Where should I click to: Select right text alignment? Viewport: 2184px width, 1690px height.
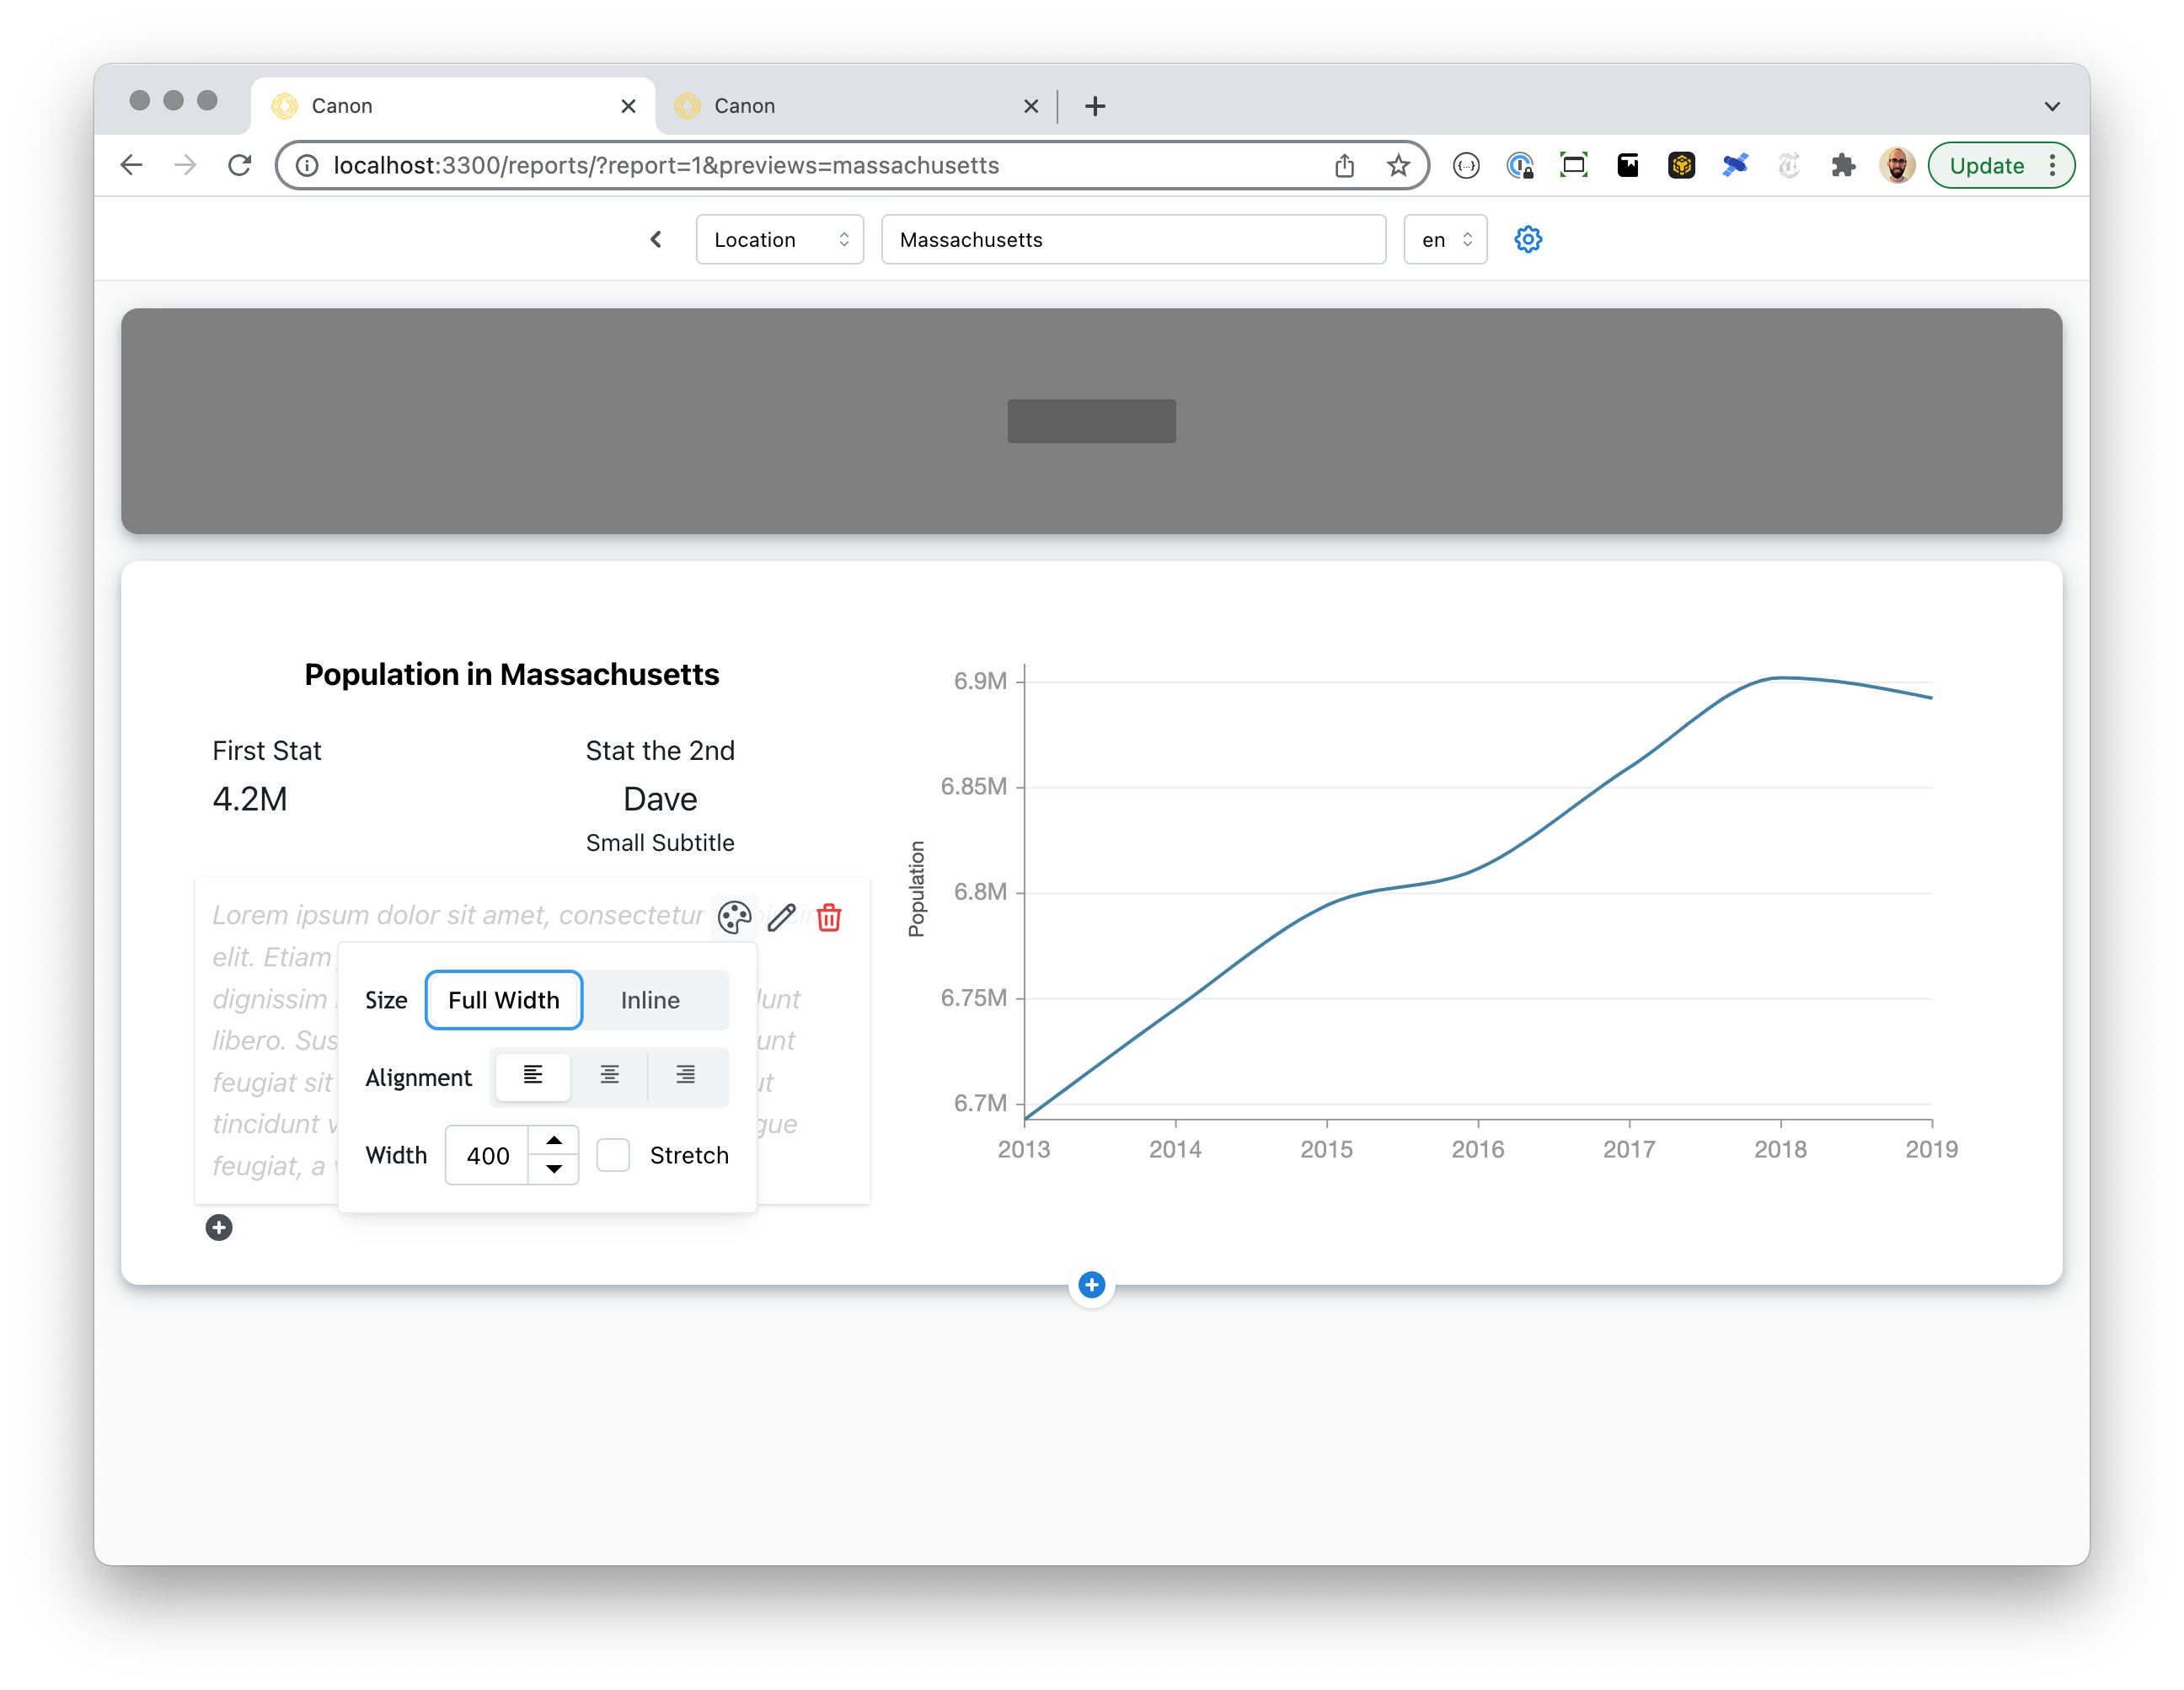click(x=686, y=1076)
